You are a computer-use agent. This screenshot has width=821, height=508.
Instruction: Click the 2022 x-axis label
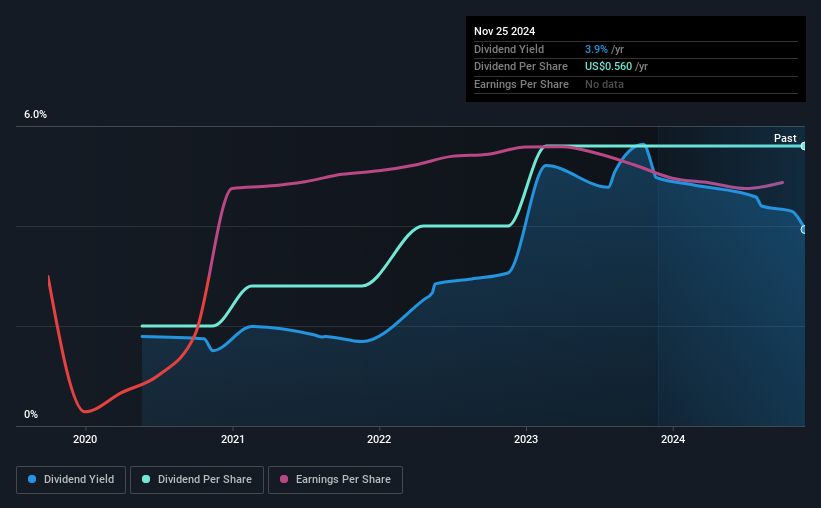(x=379, y=439)
